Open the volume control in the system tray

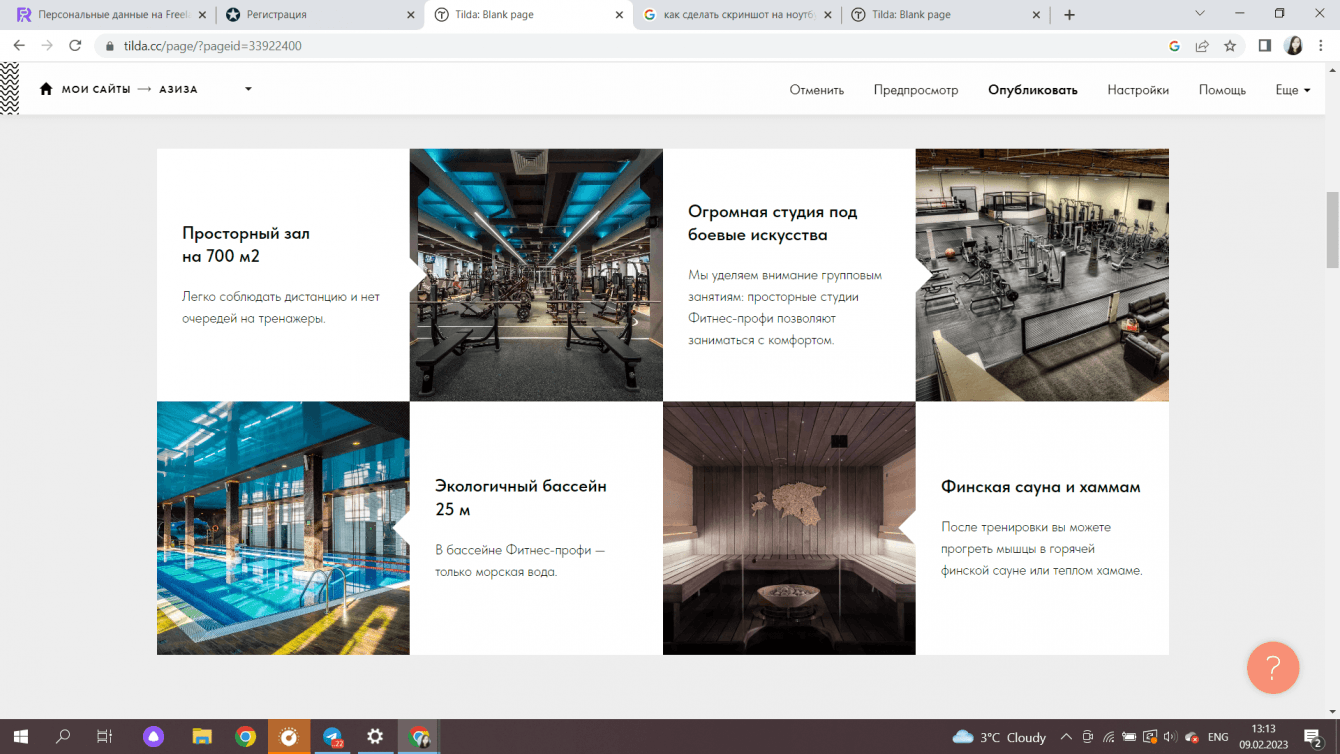1171,737
